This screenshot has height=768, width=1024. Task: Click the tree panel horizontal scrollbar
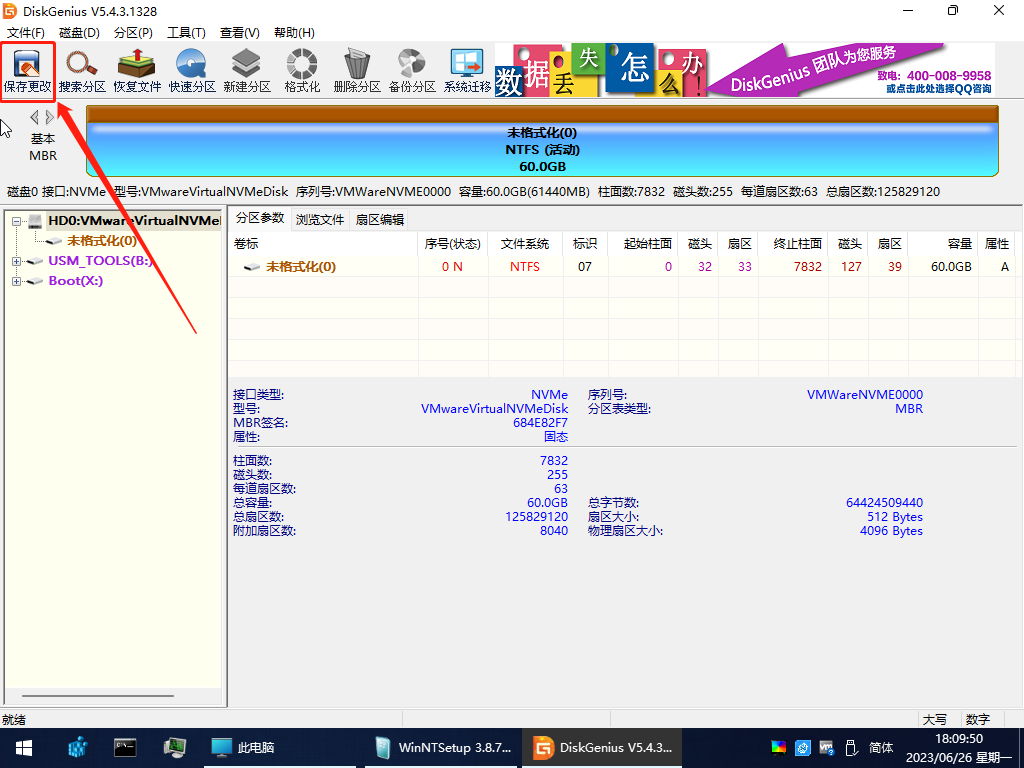coord(98,696)
